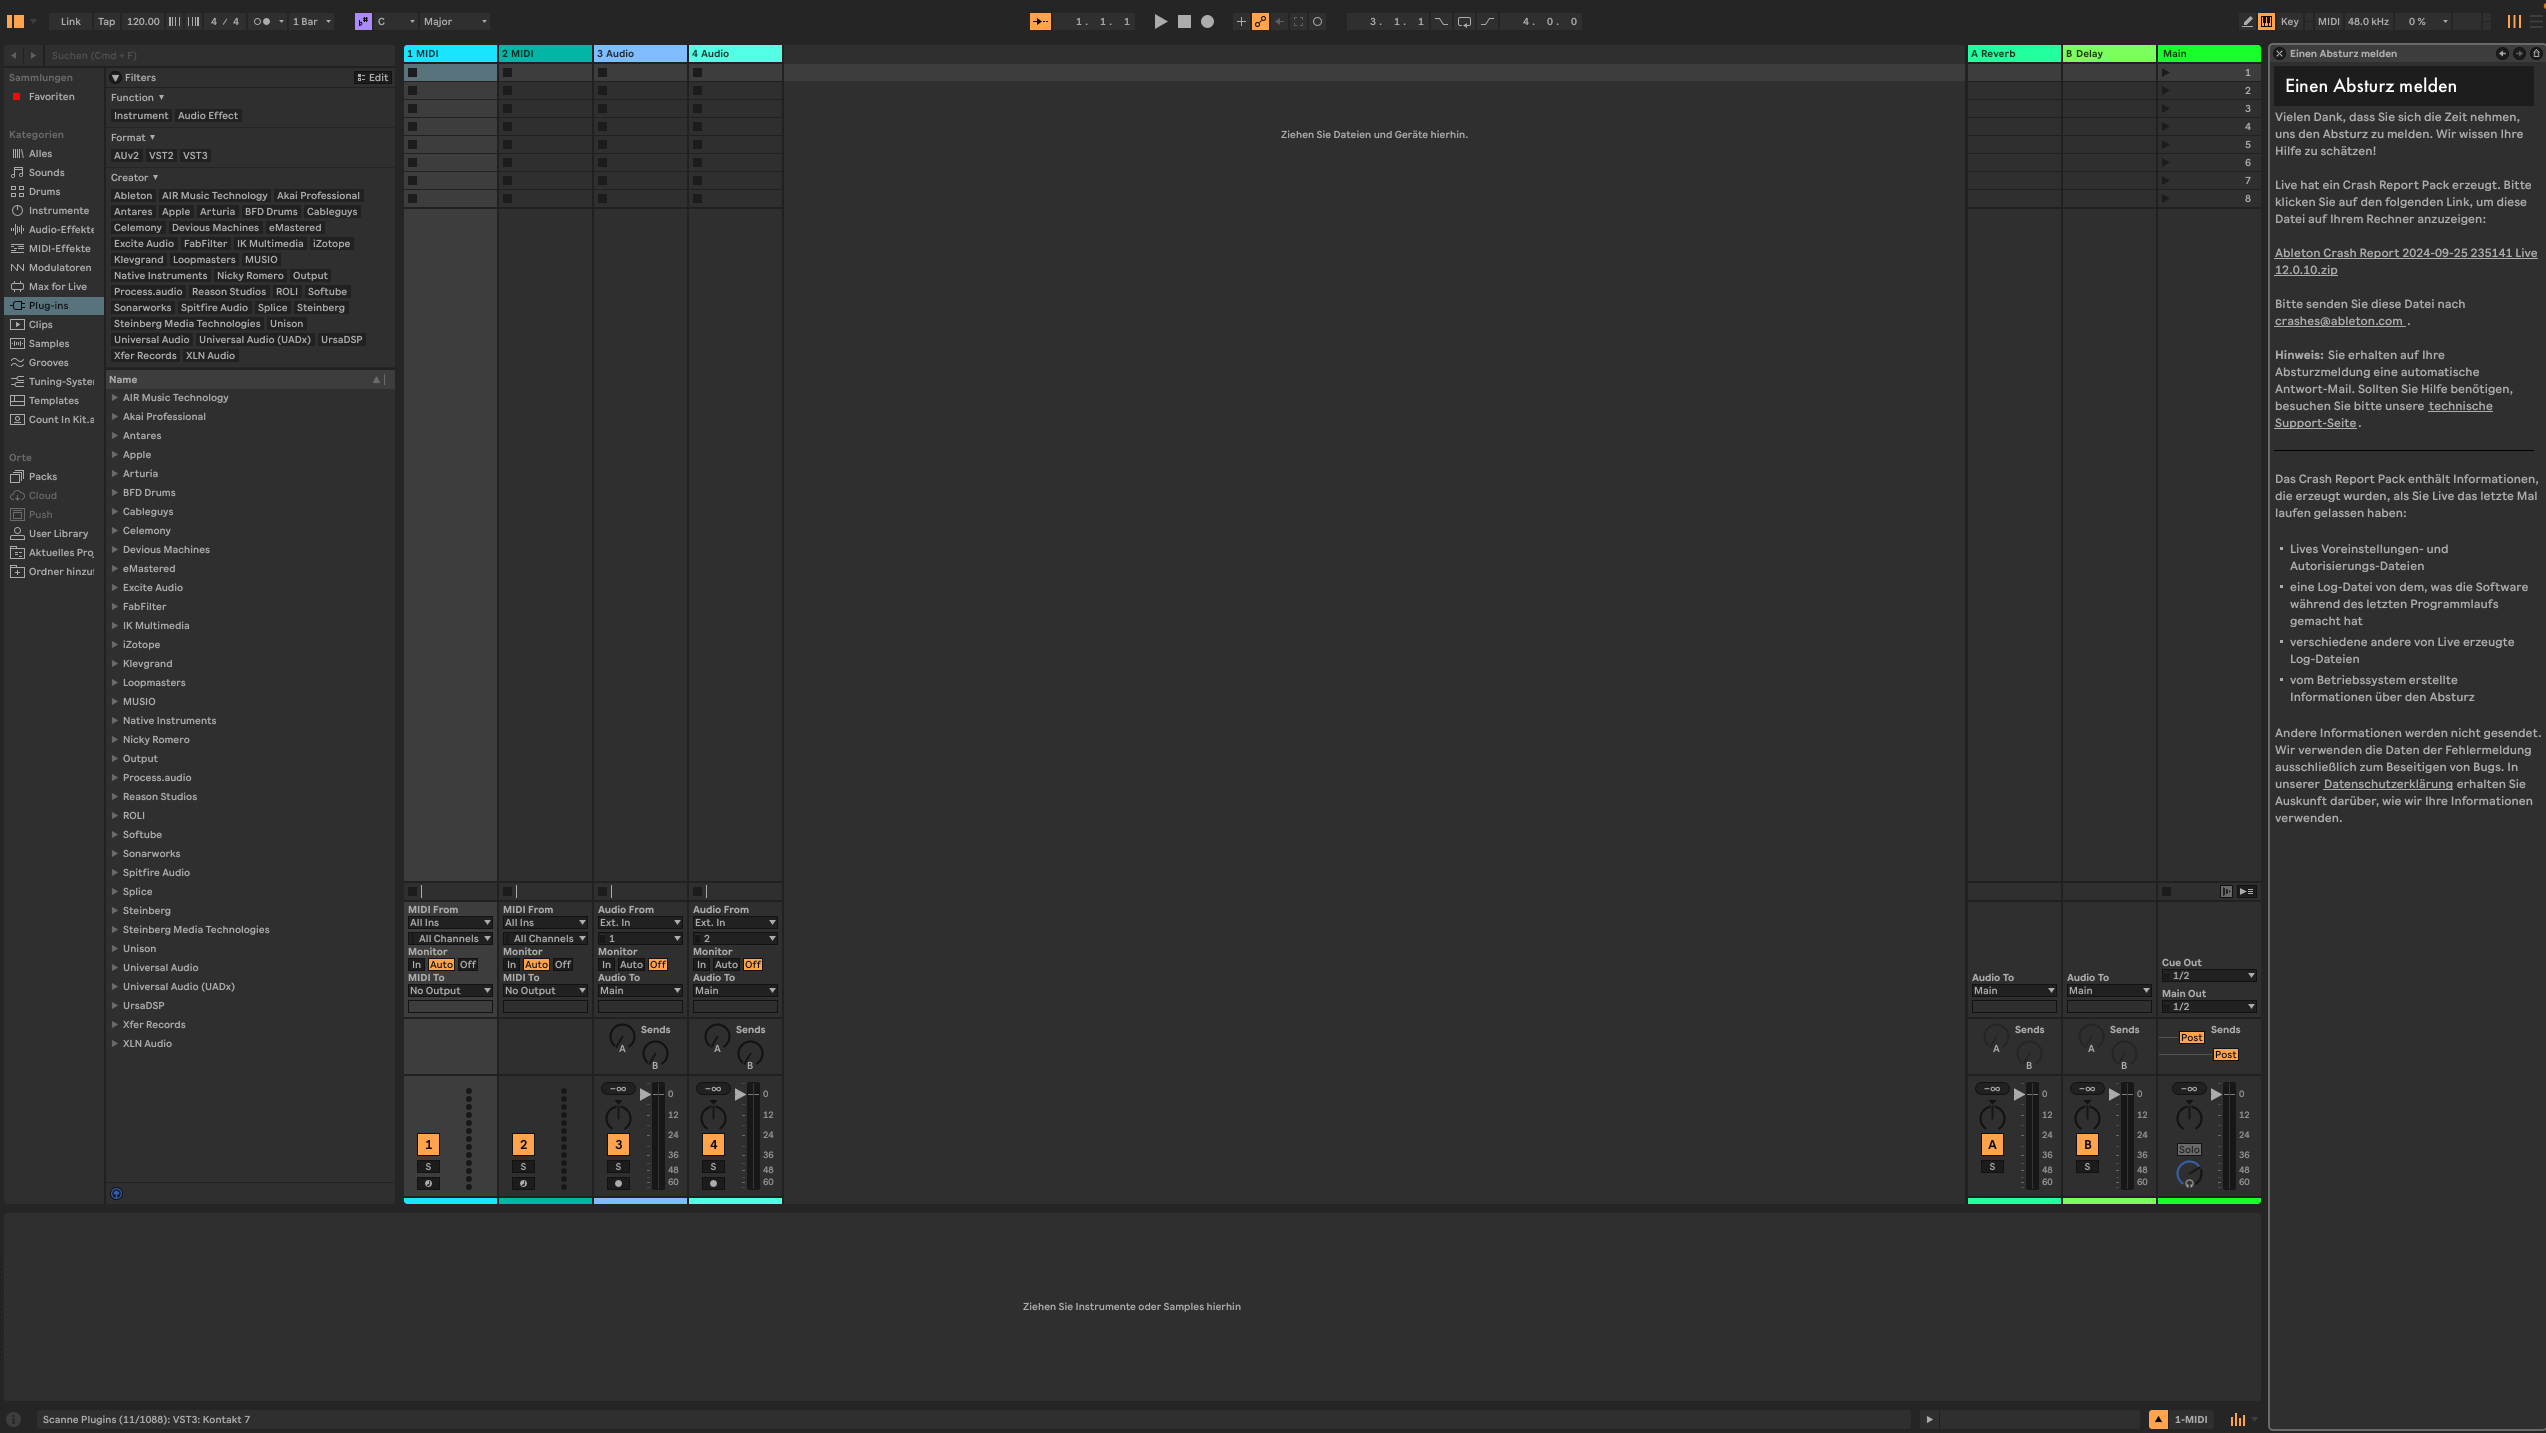The width and height of the screenshot is (2546, 1433).
Task: Expand Native Instruments folder in list
Action: 114,720
